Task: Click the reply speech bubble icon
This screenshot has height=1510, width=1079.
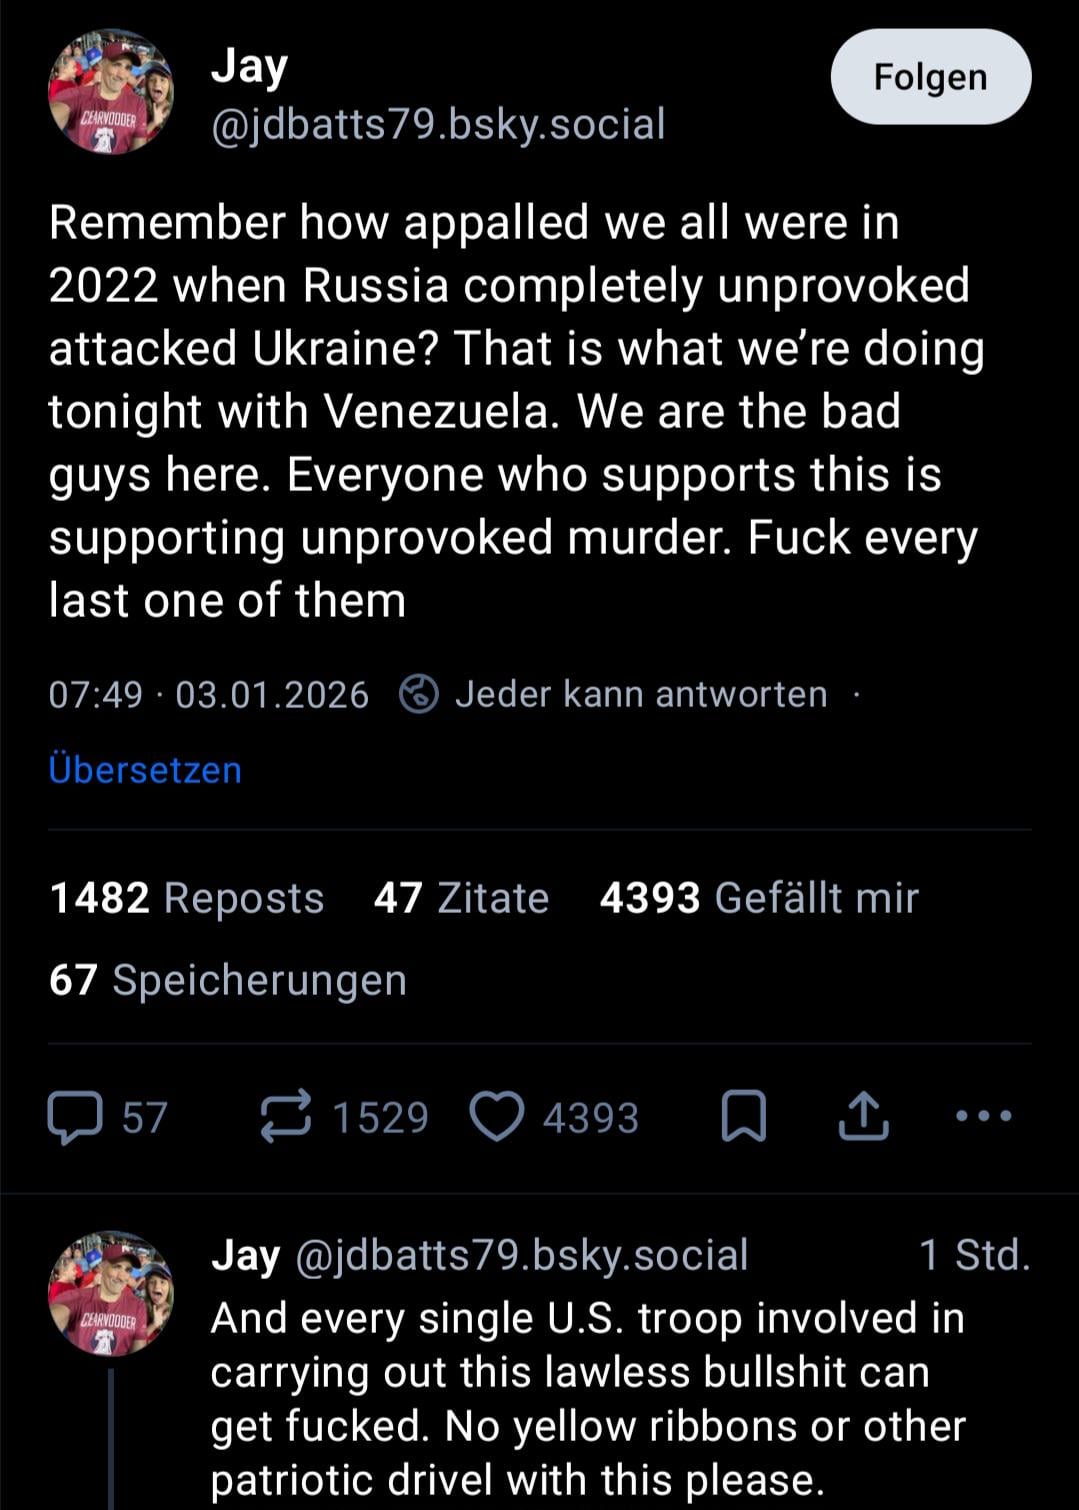Action: (x=76, y=1117)
